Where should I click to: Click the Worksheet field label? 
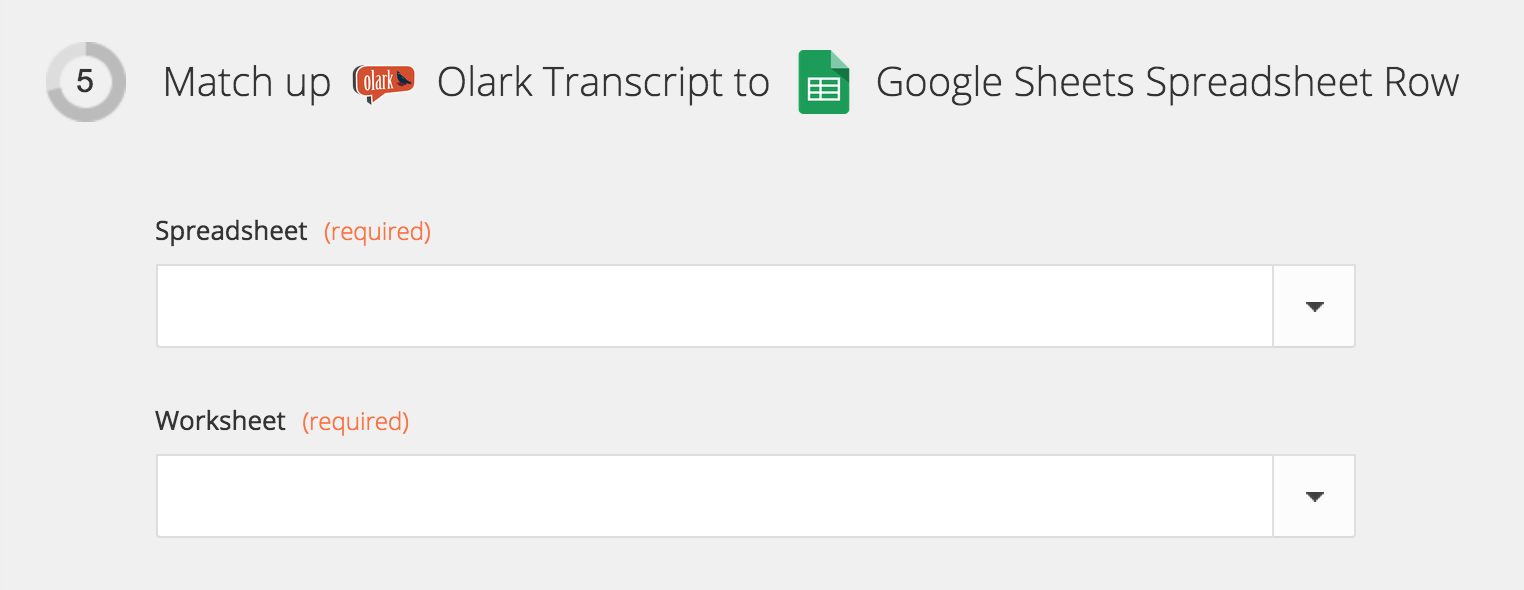tap(220, 422)
